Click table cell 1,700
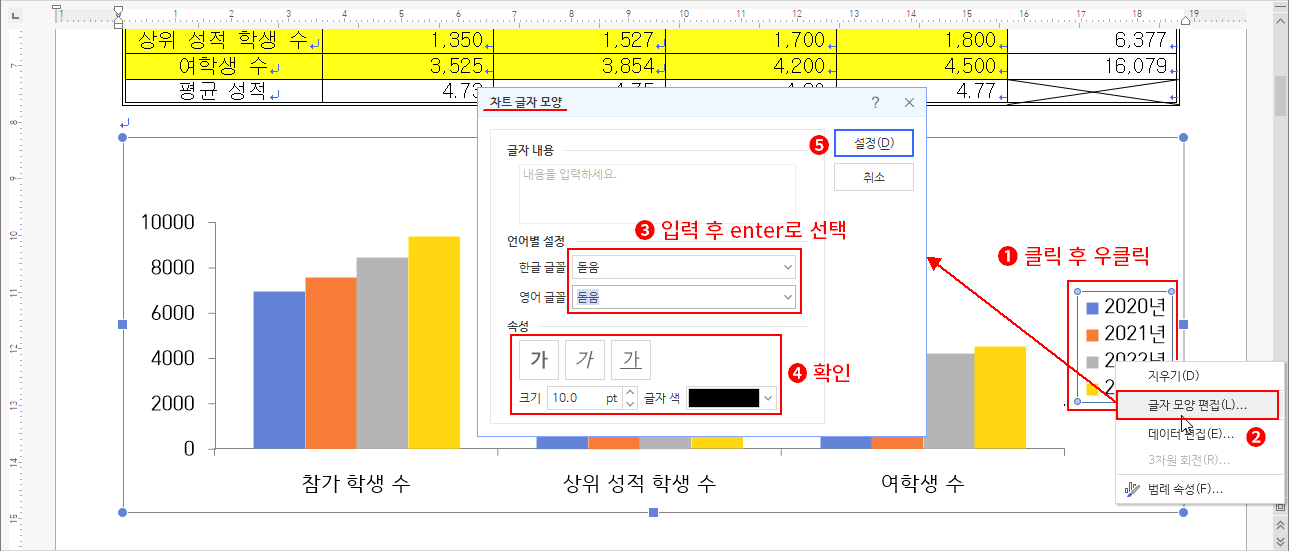The width and height of the screenshot is (1289, 551). point(751,40)
